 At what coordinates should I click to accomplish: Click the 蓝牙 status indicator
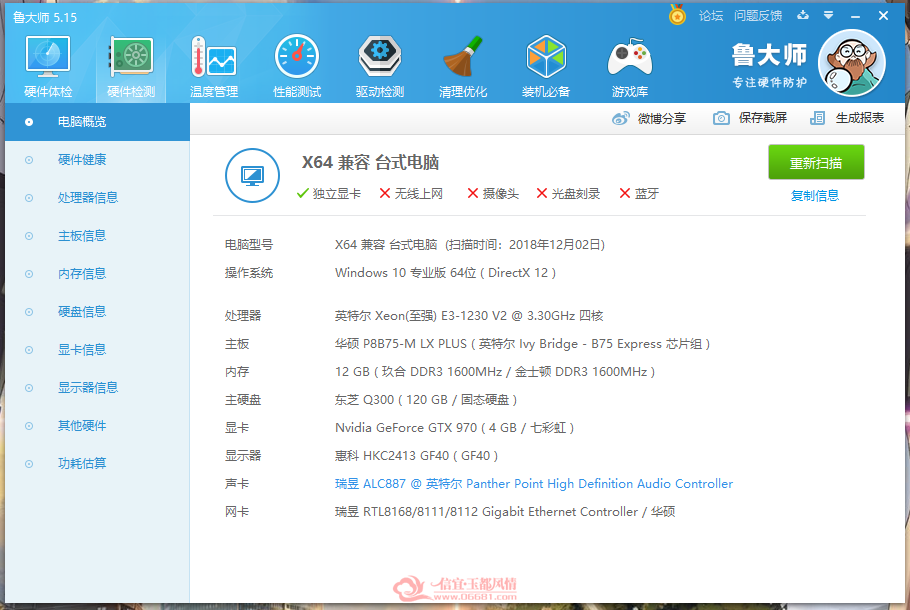639,194
